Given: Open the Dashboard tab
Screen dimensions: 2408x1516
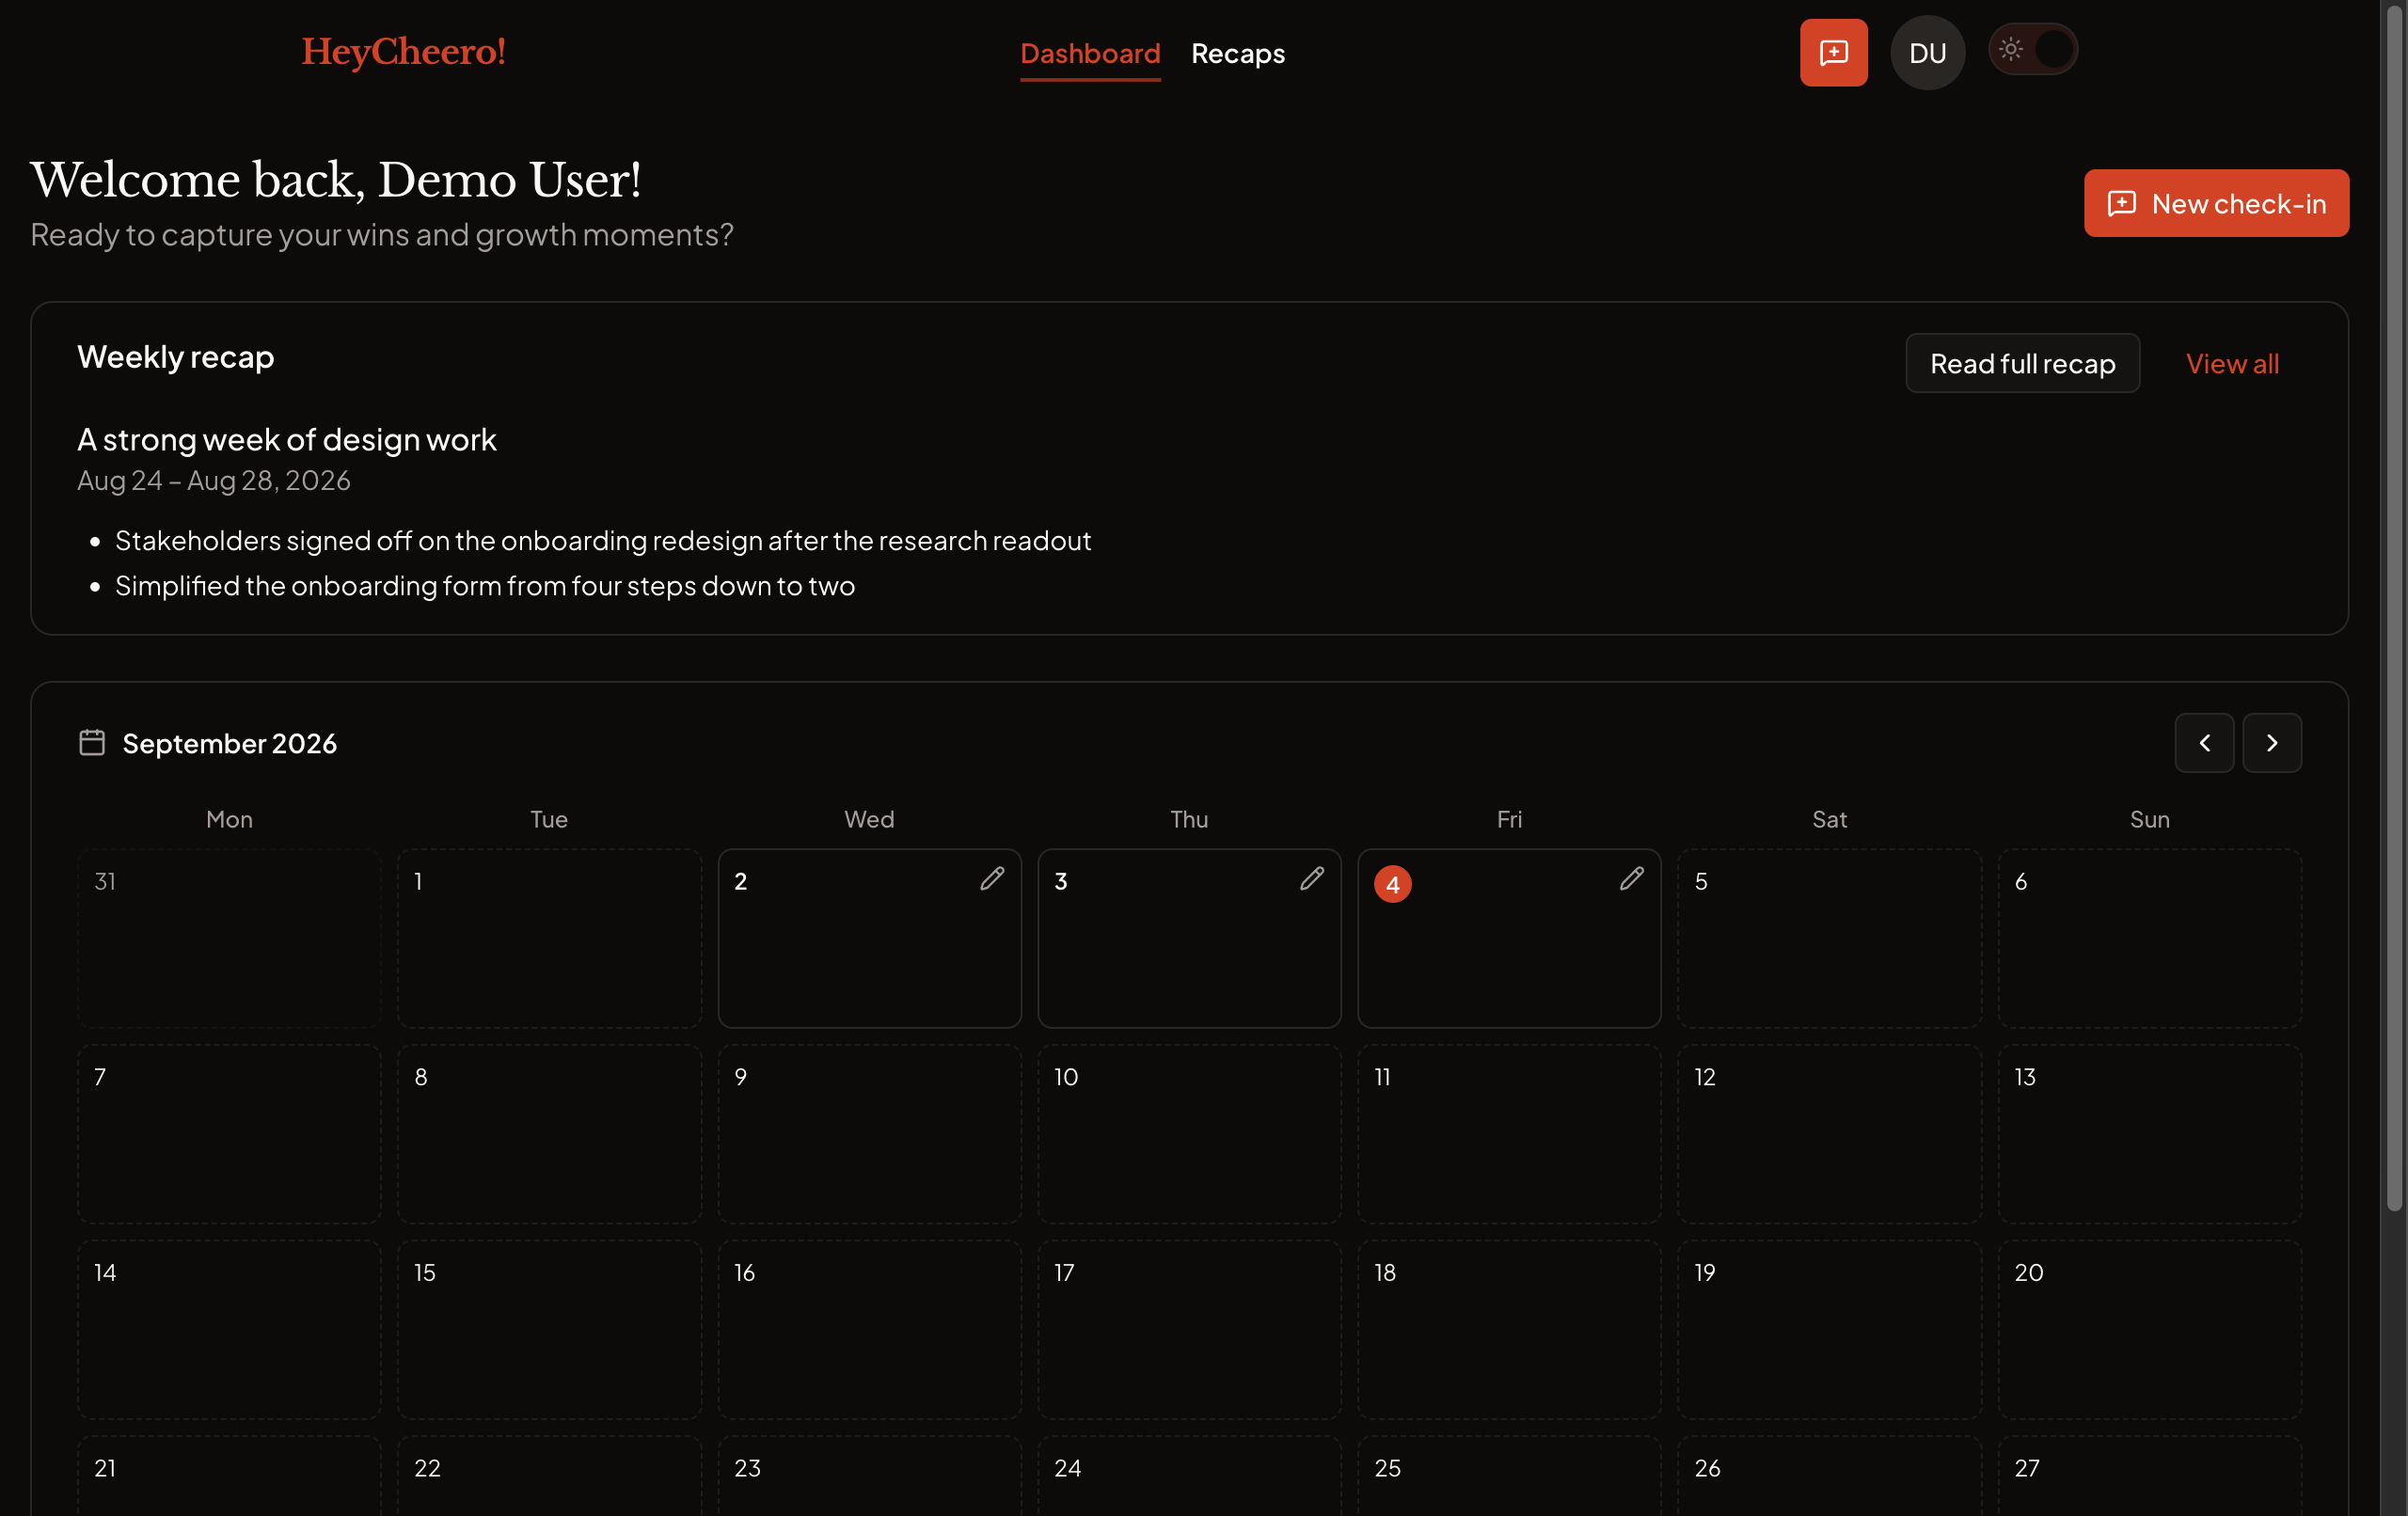Looking at the screenshot, I should (x=1090, y=53).
